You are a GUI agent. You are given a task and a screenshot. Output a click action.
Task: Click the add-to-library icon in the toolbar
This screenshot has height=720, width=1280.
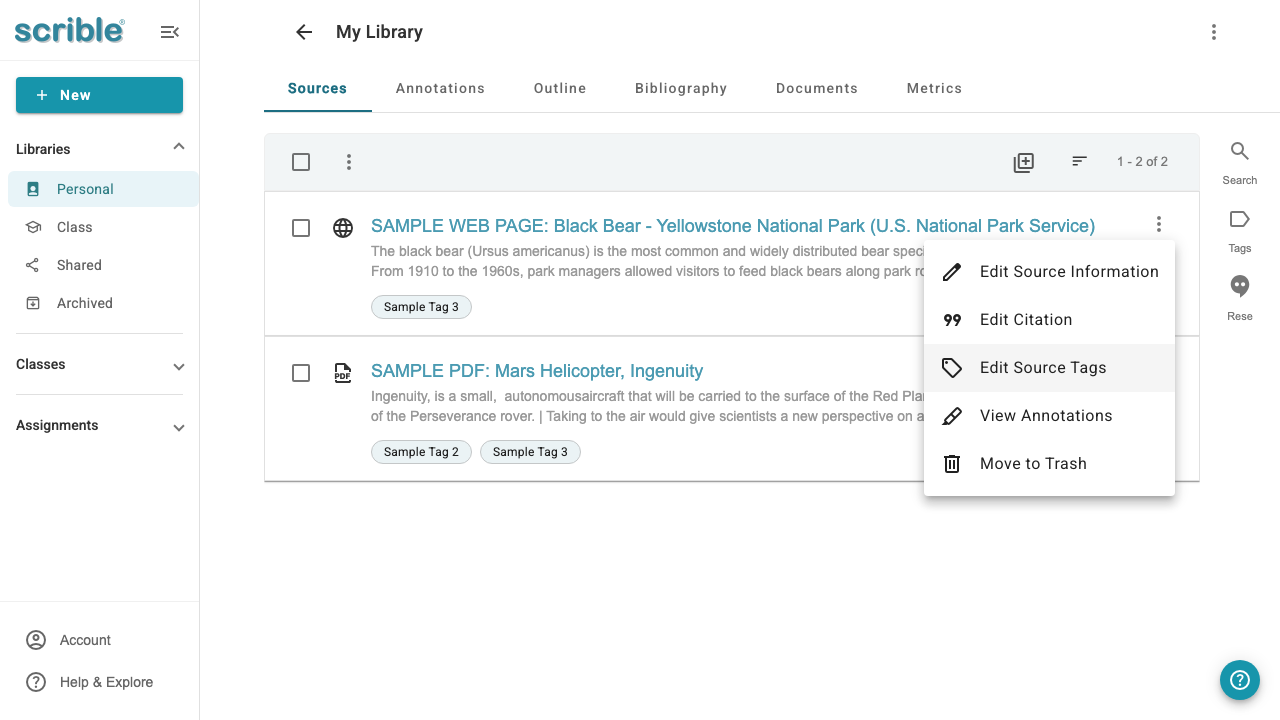pos(1023,162)
